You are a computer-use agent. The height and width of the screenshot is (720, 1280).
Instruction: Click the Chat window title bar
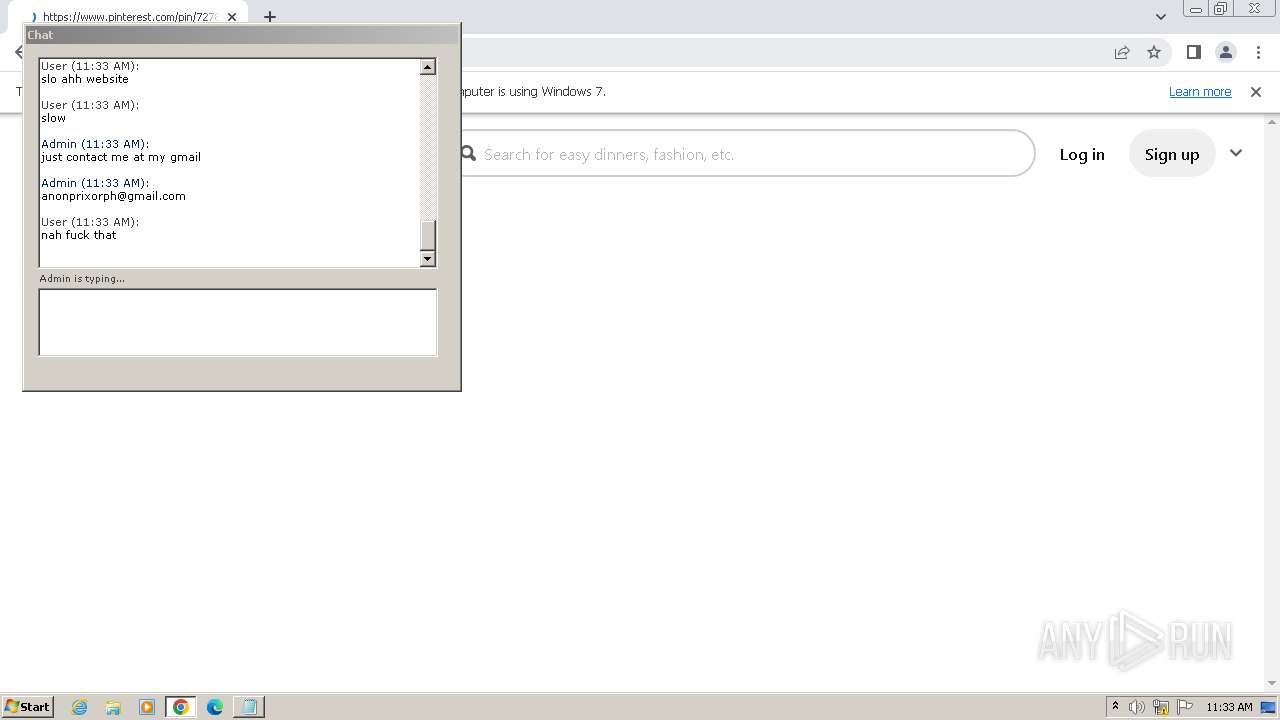point(241,35)
